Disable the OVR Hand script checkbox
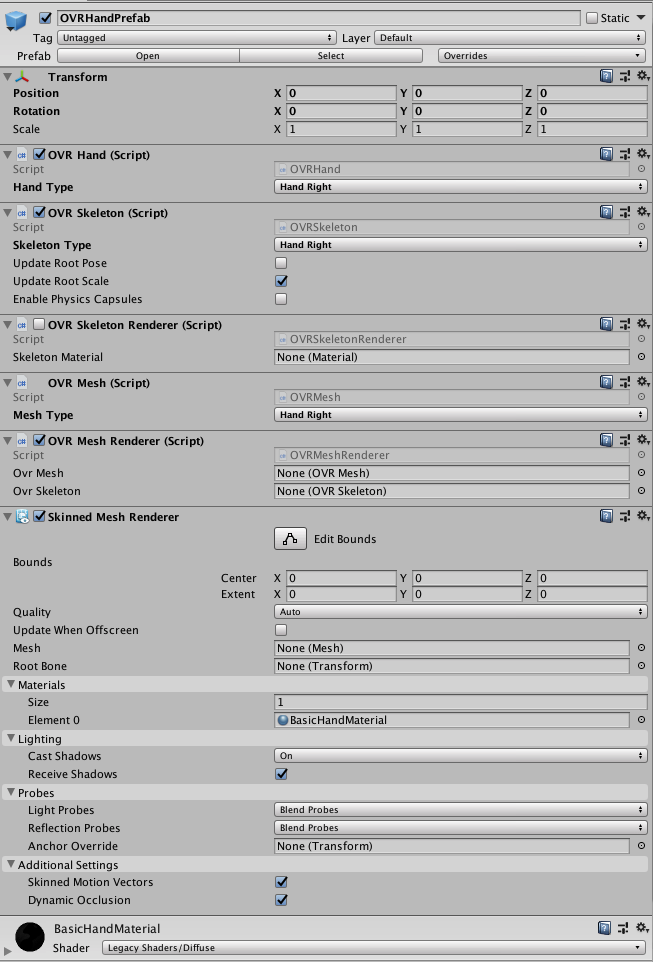Image resolution: width=653 pixels, height=962 pixels. [x=39, y=154]
